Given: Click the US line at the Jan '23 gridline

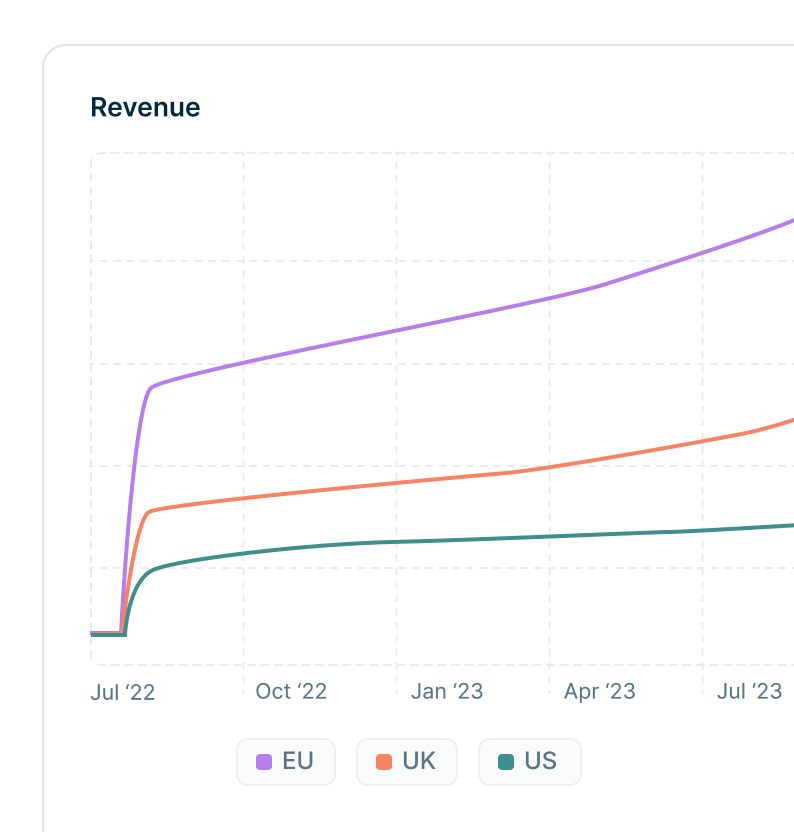Looking at the screenshot, I should click(x=396, y=542).
